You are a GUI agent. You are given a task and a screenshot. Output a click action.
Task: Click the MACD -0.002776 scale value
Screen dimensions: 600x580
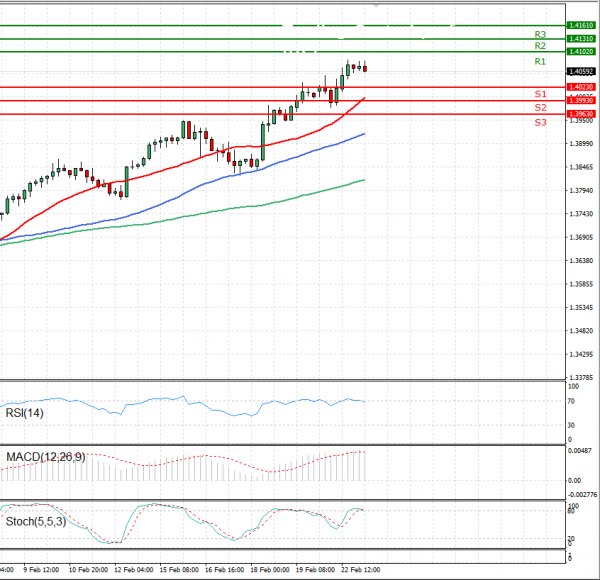582,495
